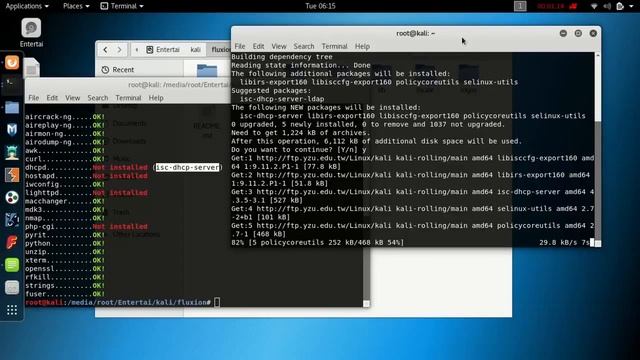Viewport: 640px width, 360px height.
Task: Open Firefox from the dock
Action: tap(12, 62)
